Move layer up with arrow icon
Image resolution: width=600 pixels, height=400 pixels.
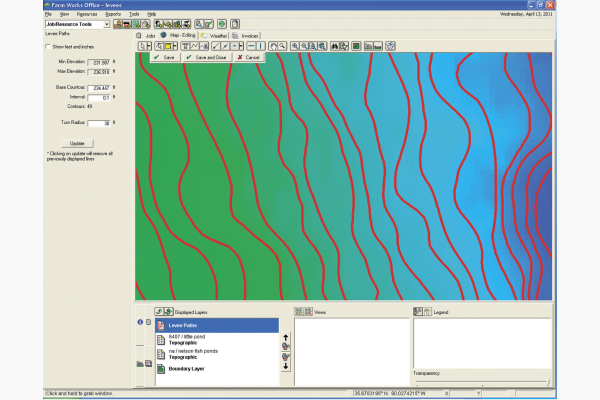click(x=285, y=339)
